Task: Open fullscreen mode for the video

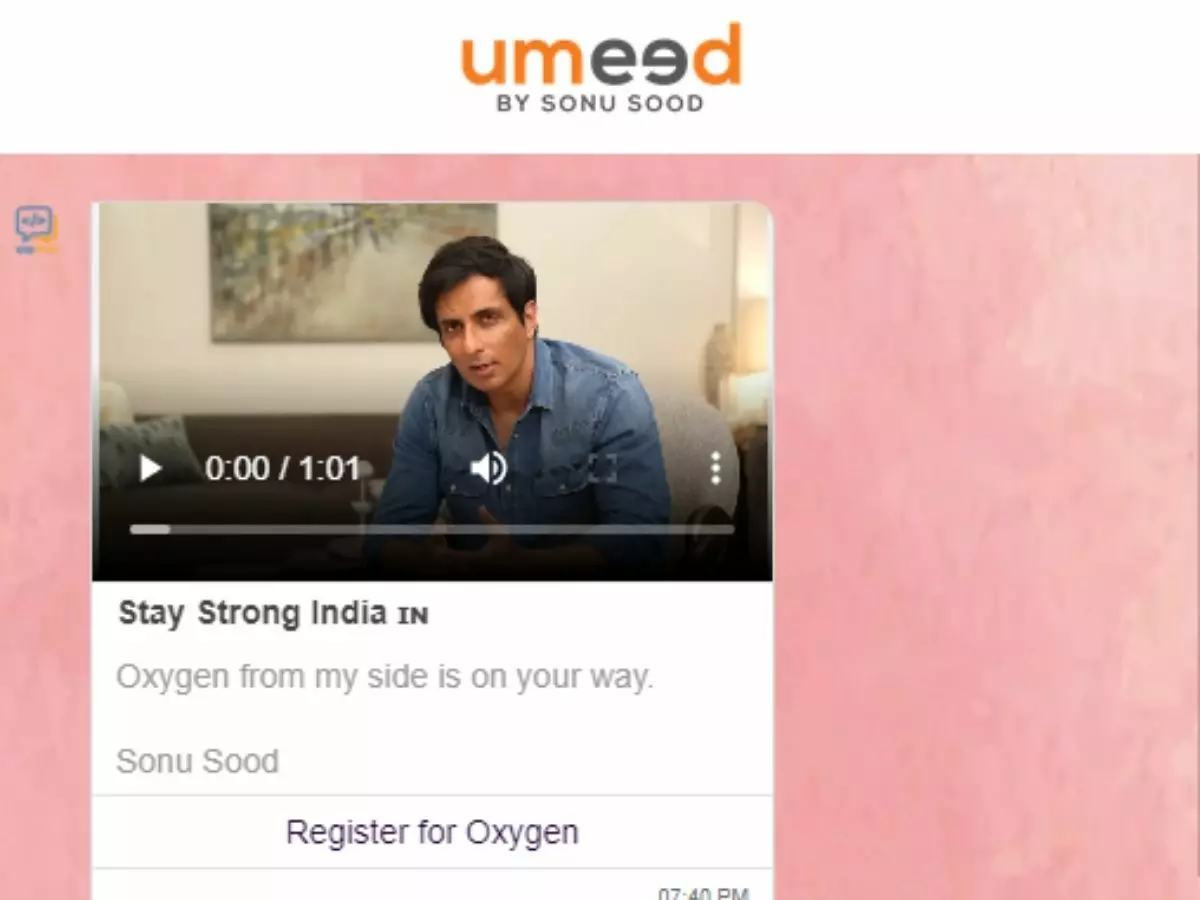Action: pyautogui.click(x=602, y=468)
